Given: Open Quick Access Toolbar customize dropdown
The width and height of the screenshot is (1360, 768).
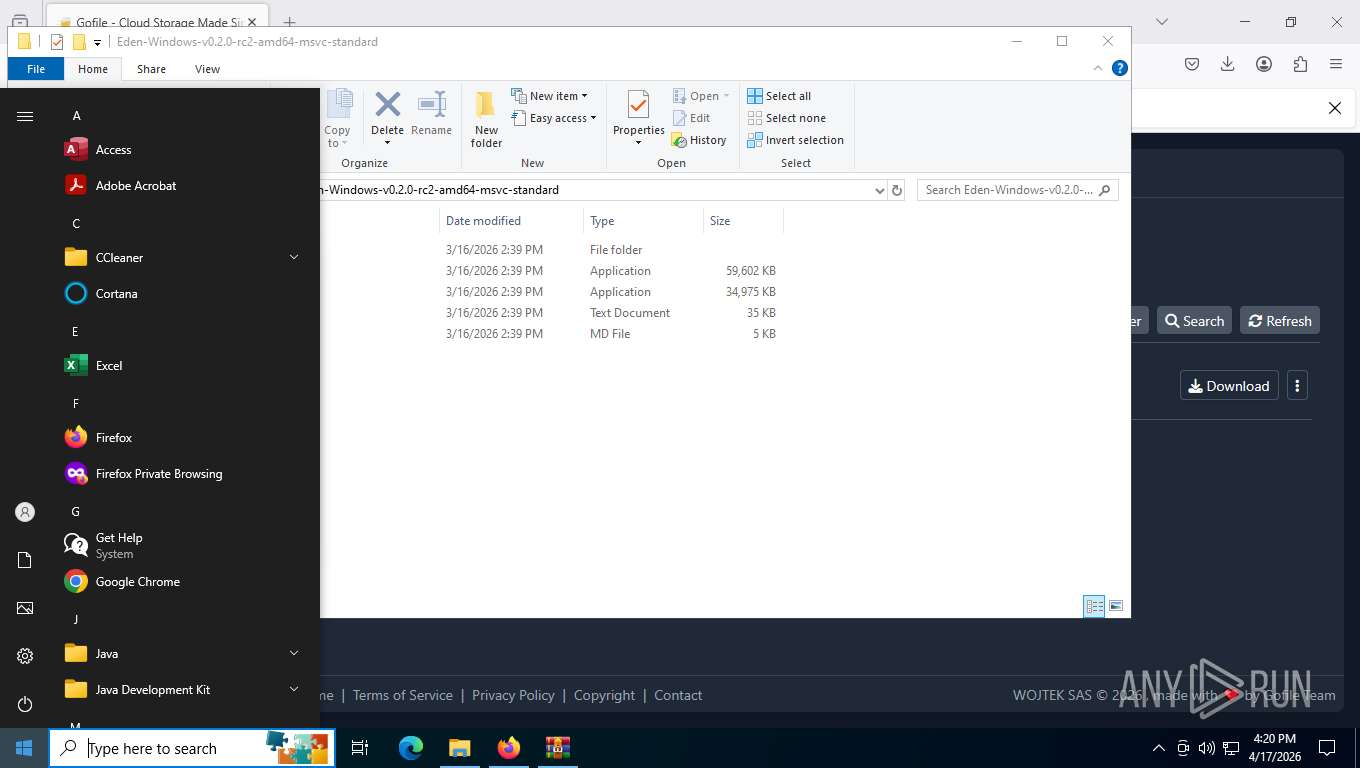Looking at the screenshot, I should click(x=97, y=42).
